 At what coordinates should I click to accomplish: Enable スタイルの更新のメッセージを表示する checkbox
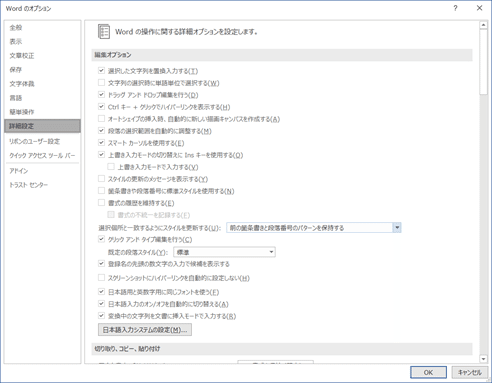(x=101, y=179)
